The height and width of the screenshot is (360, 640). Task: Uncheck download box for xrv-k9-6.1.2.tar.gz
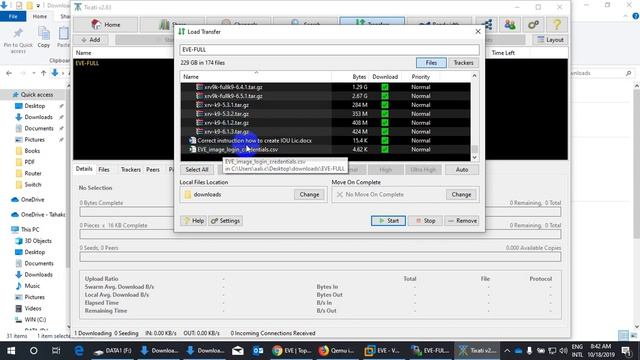(384, 122)
